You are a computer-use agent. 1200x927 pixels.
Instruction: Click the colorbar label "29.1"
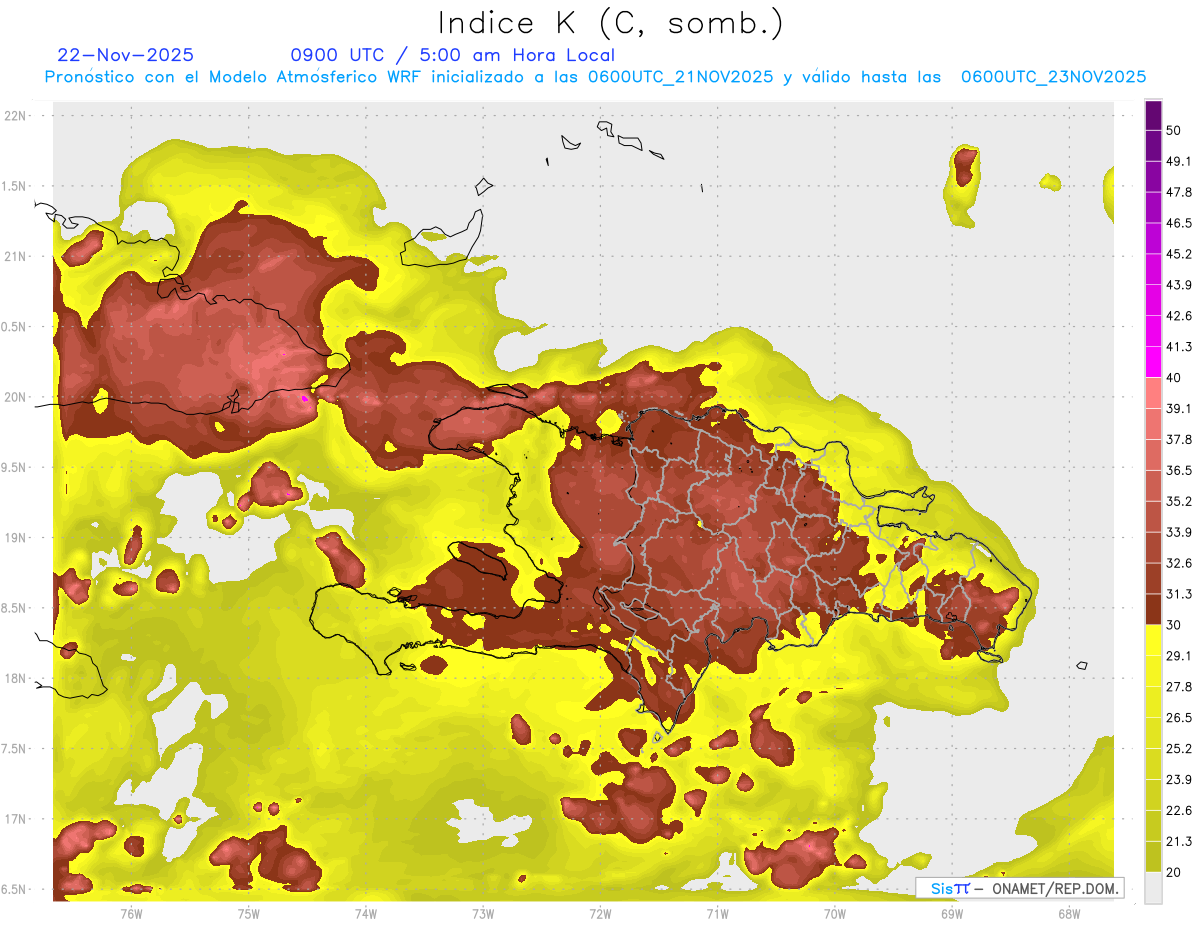point(1178,656)
